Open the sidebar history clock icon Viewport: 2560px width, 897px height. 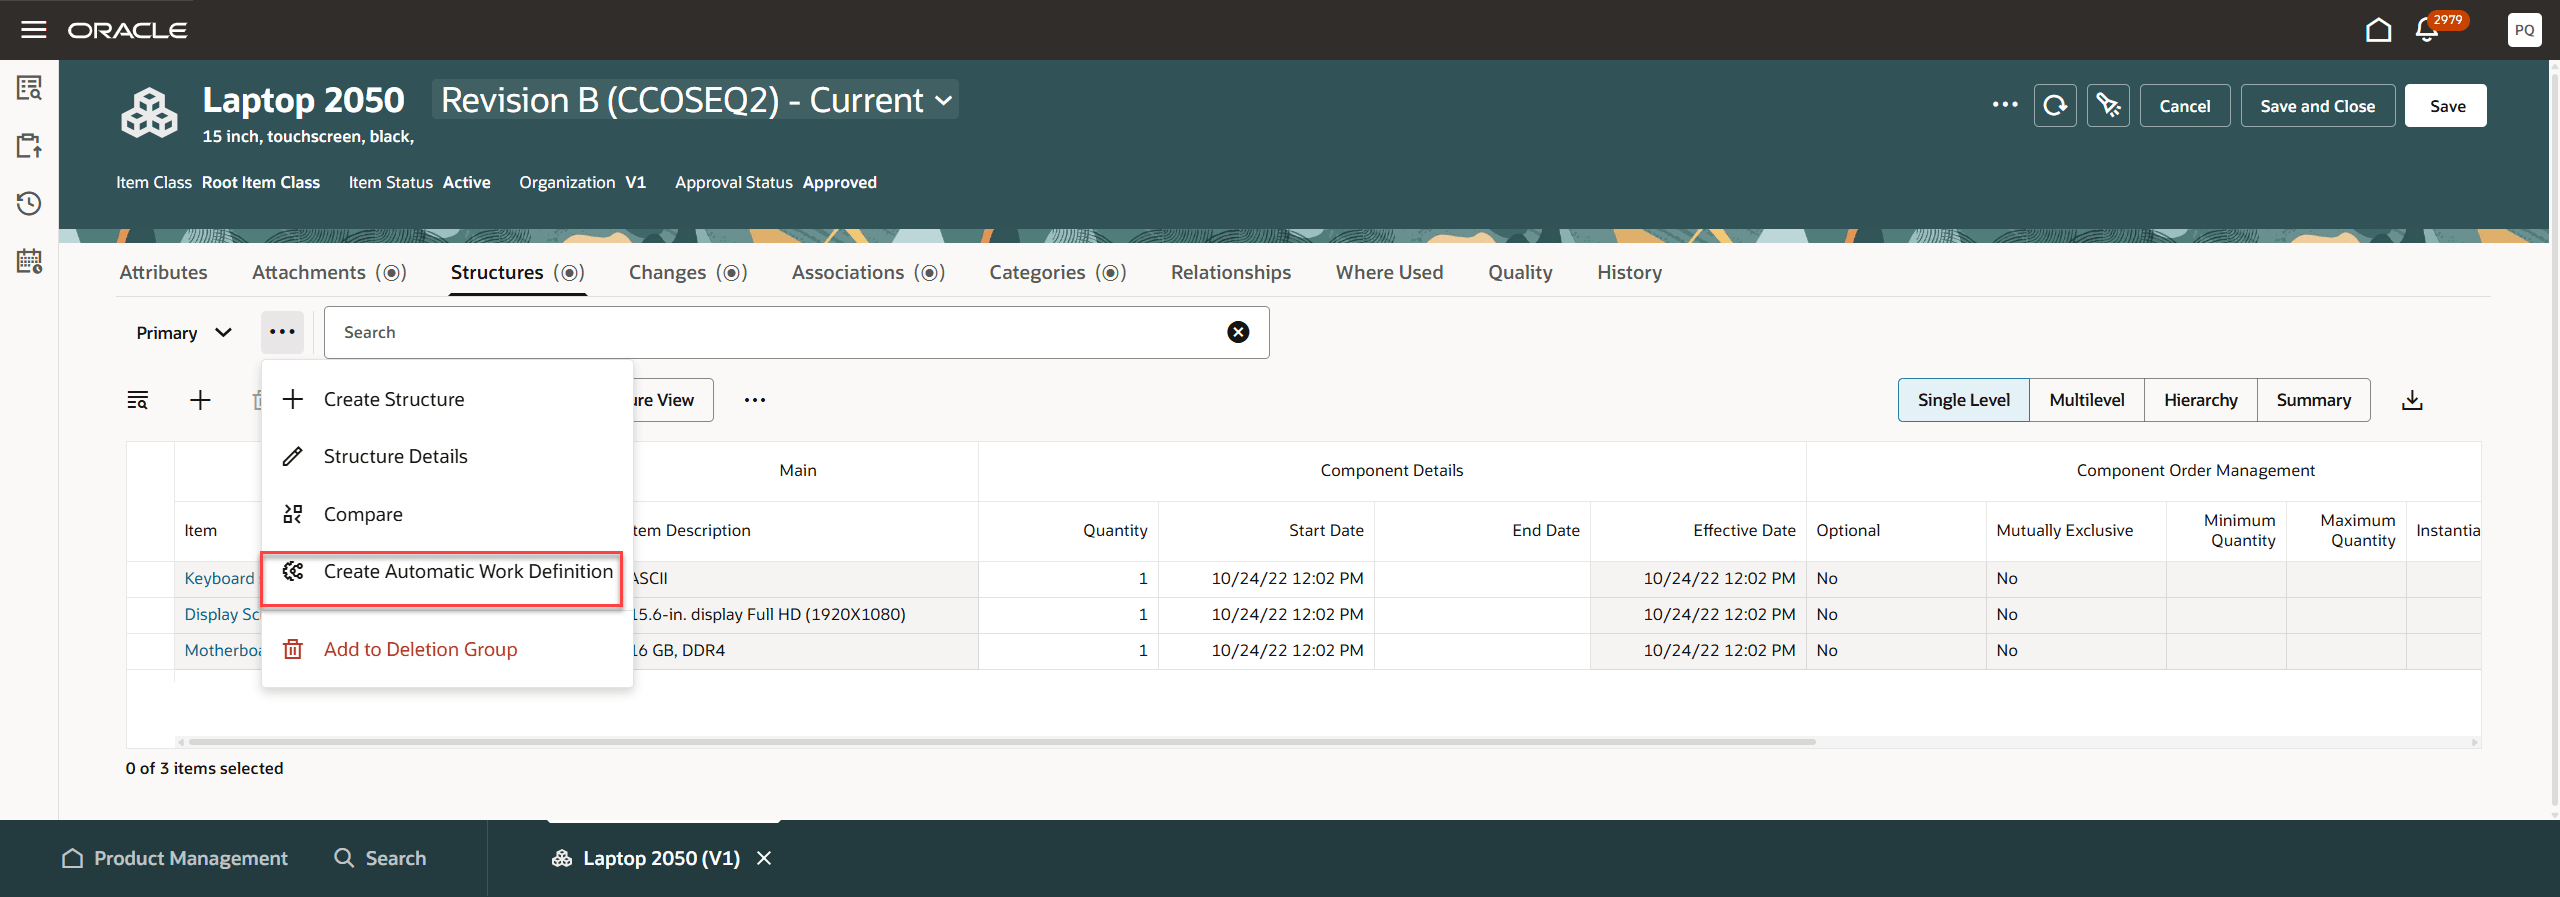pos(30,204)
